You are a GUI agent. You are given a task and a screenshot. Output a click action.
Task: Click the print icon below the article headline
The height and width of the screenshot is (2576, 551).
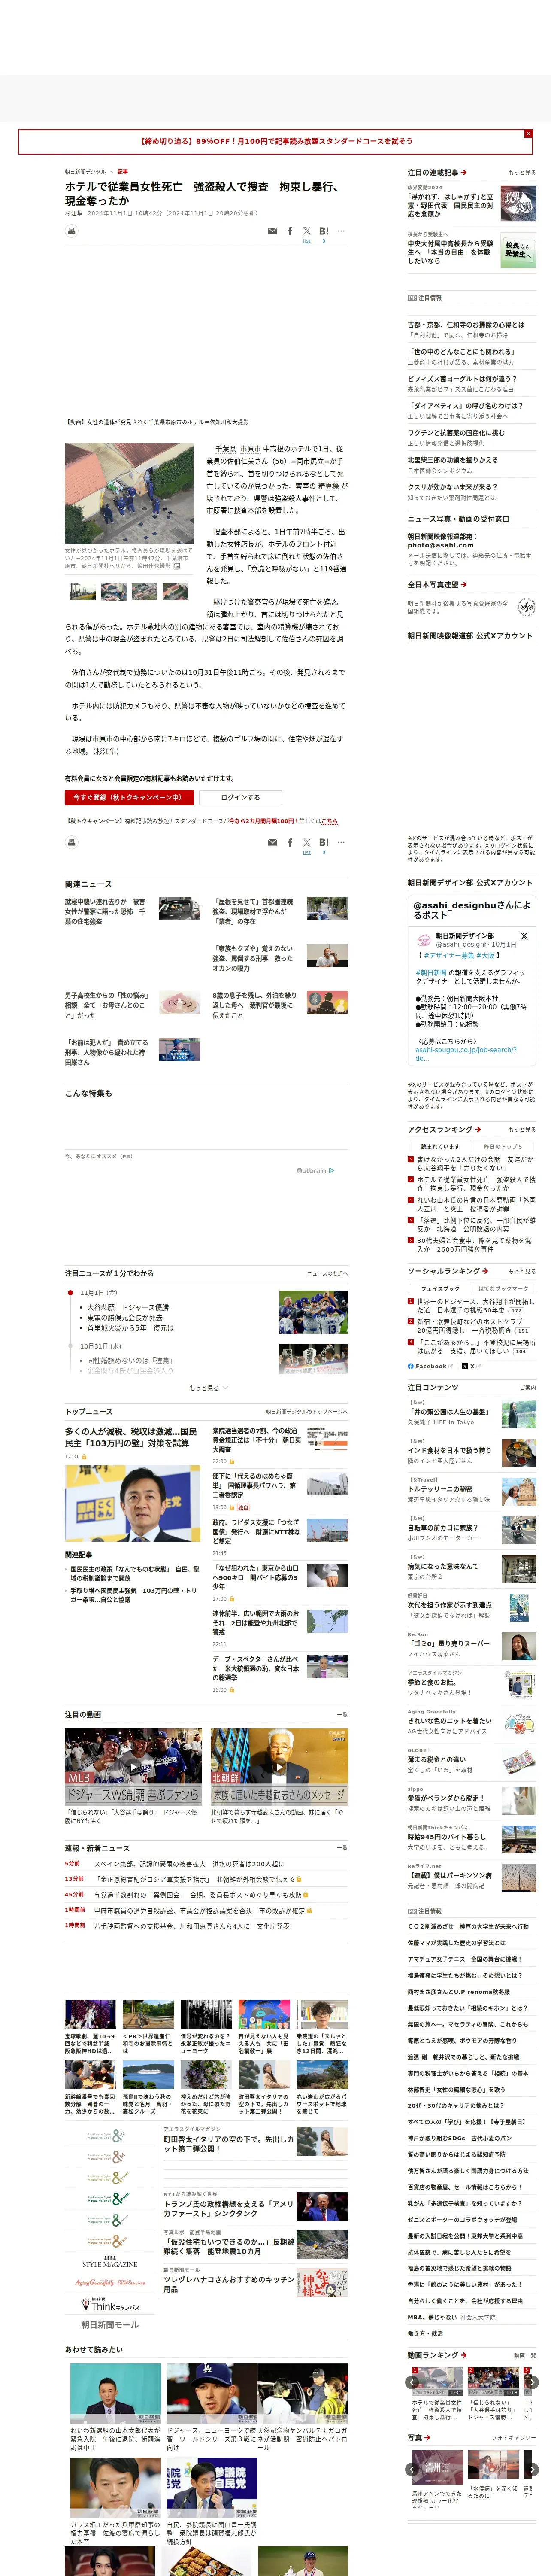(x=71, y=231)
